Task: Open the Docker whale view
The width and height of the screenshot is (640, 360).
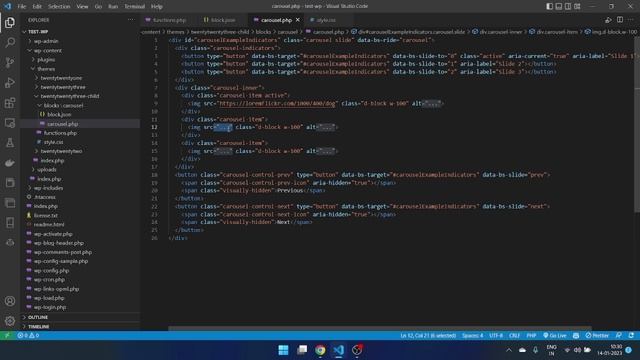Action: point(10,162)
